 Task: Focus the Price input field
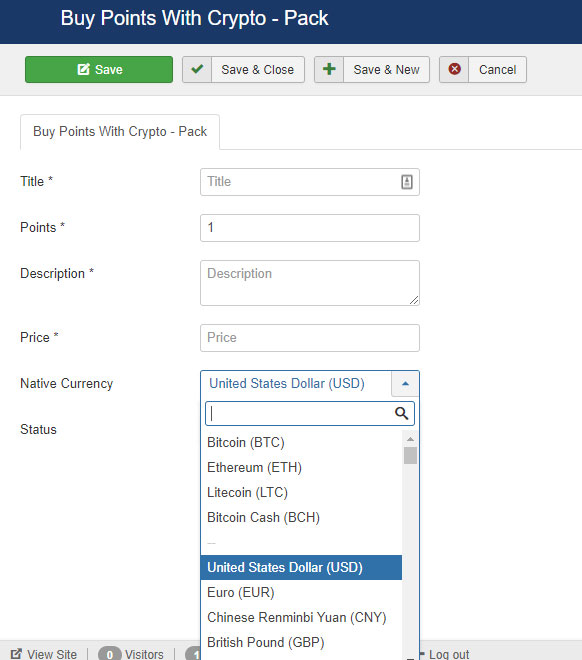[x=310, y=338]
